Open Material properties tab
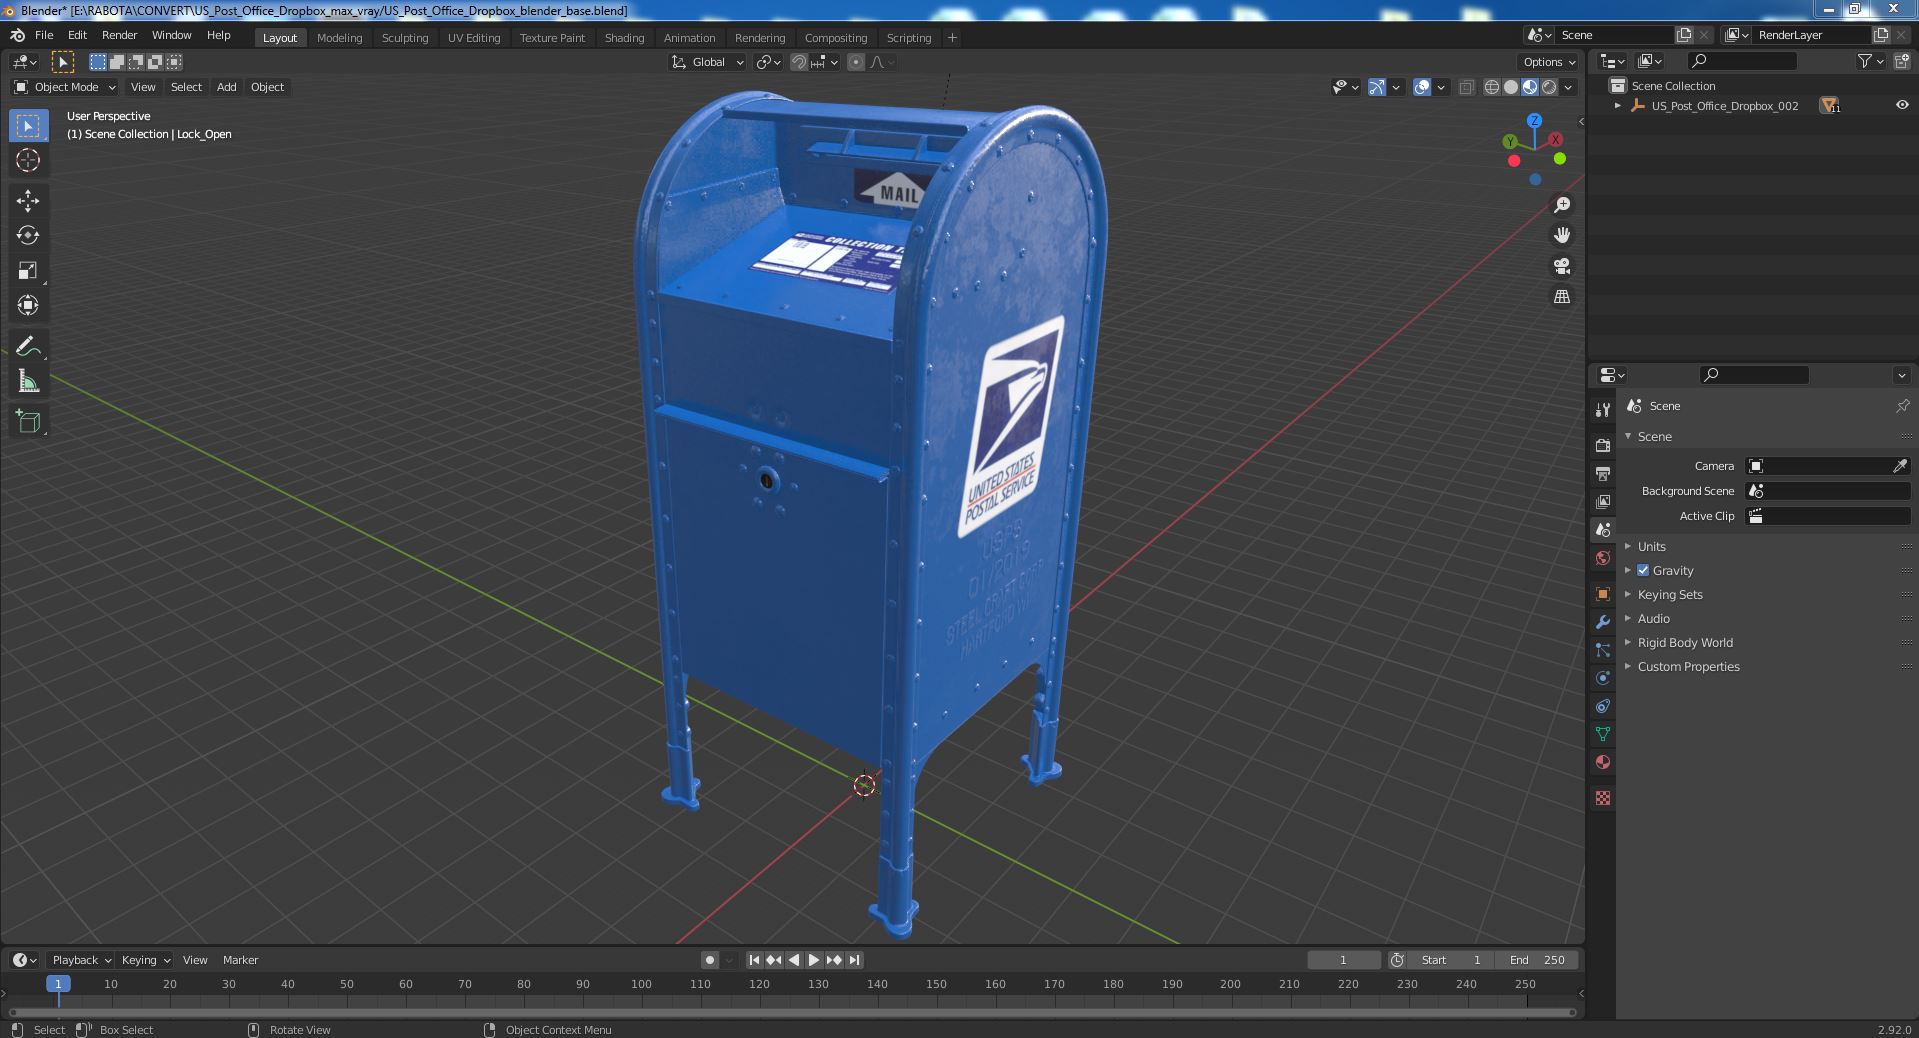Screen dimensions: 1919x1038 (x=1603, y=762)
